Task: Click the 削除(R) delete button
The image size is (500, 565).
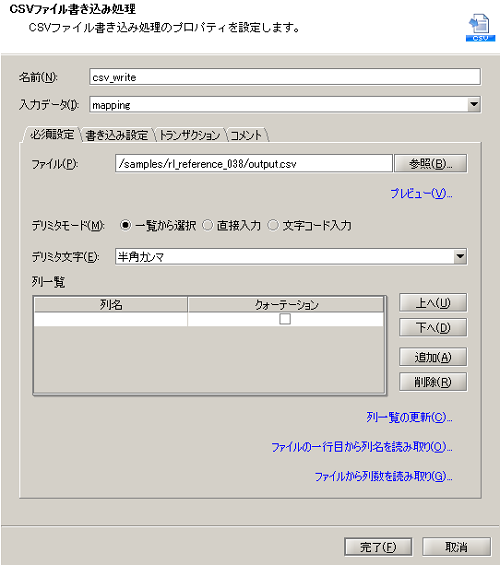Action: [433, 382]
